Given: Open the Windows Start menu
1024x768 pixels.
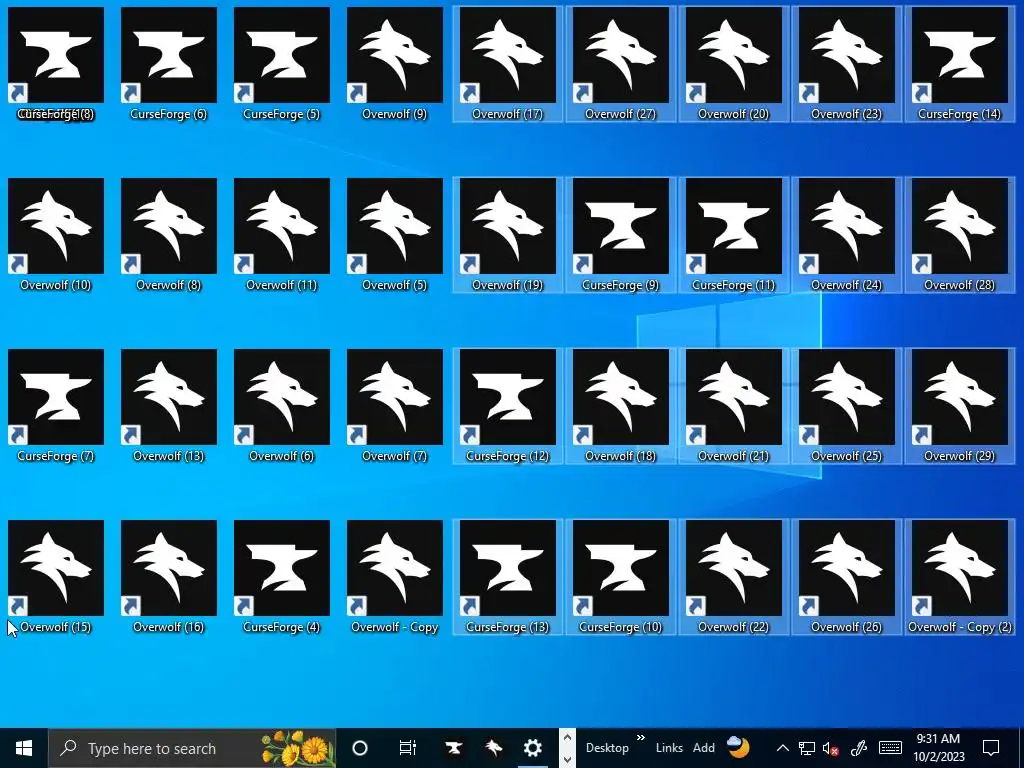Looking at the screenshot, I should pos(24,748).
